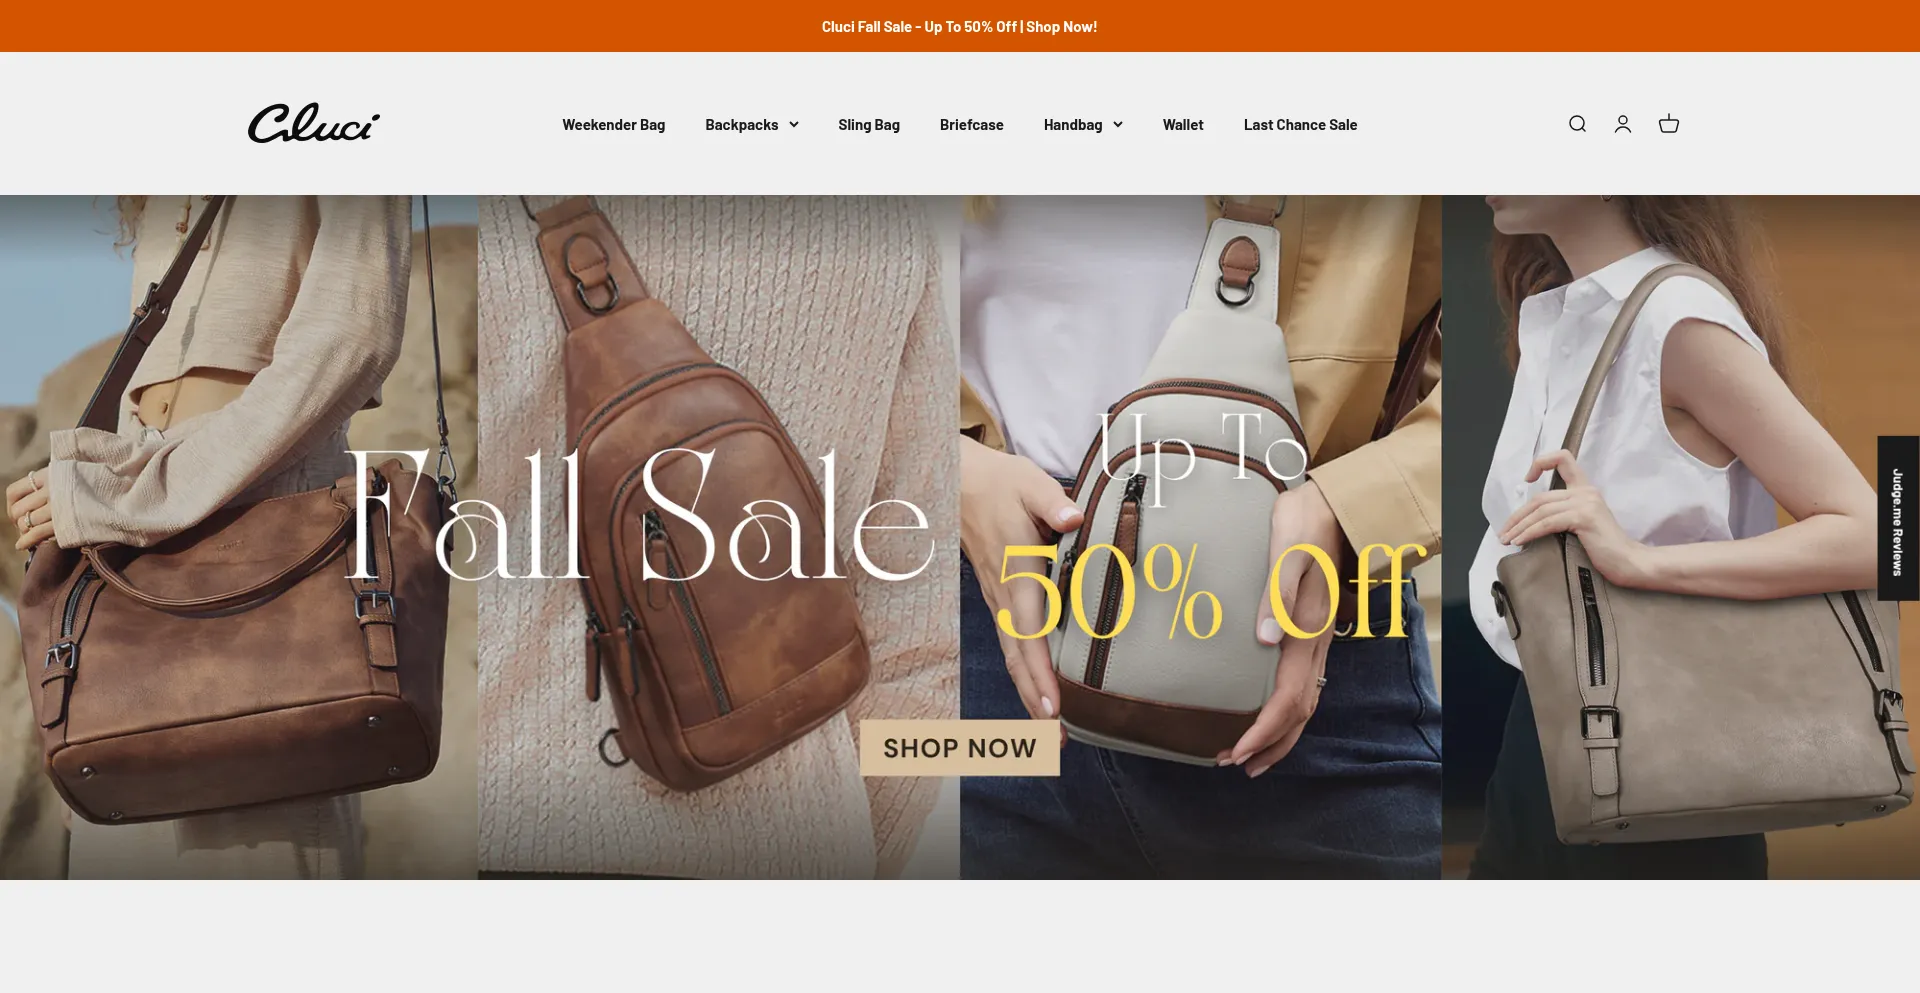
Task: Open the Wallet category
Action: pos(1183,125)
